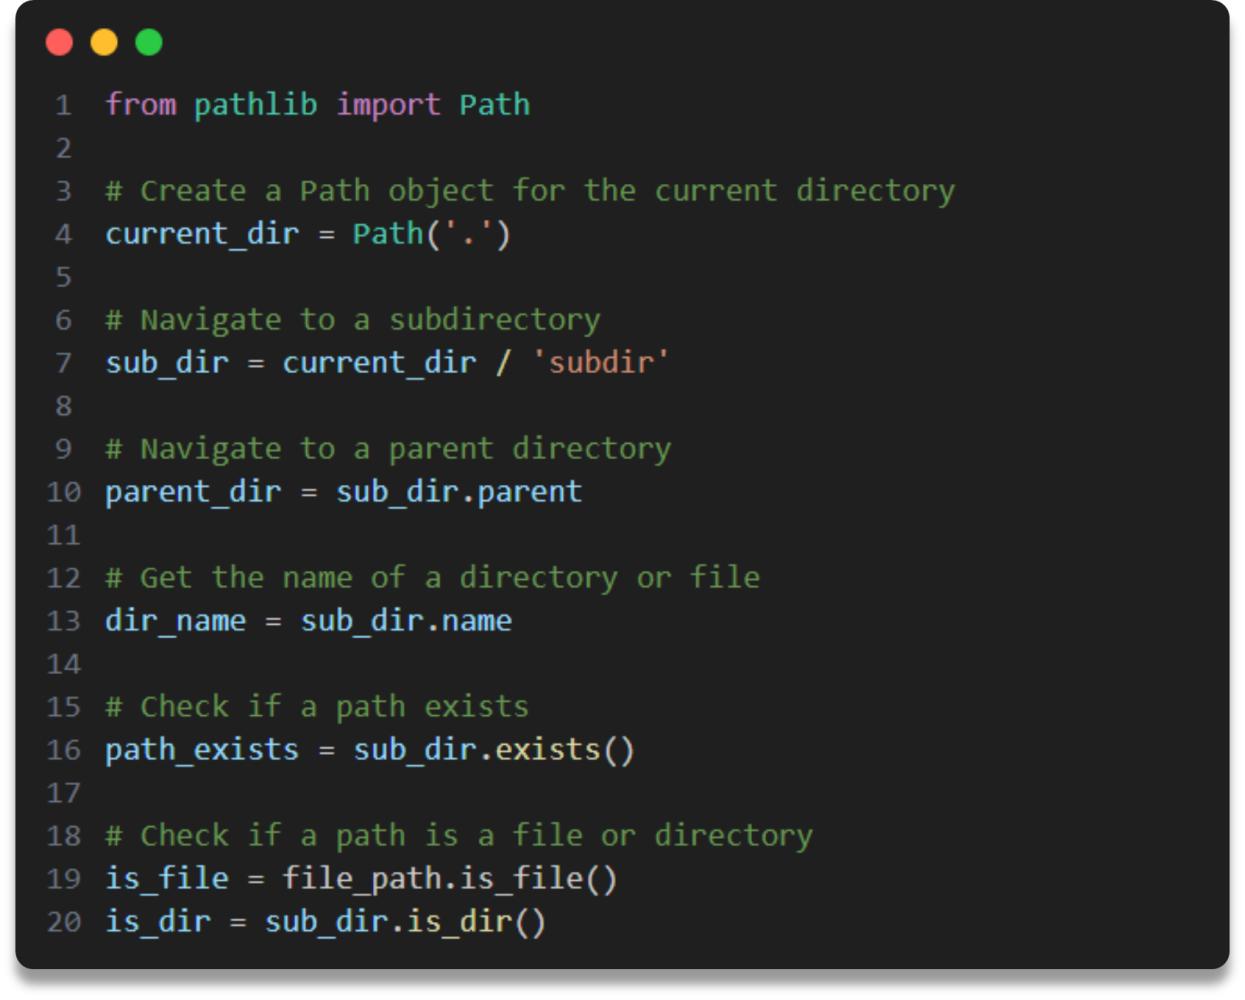Image resolution: width=1245 pixels, height=1000 pixels.
Task: Click the green maximize dot
Action: [x=149, y=42]
